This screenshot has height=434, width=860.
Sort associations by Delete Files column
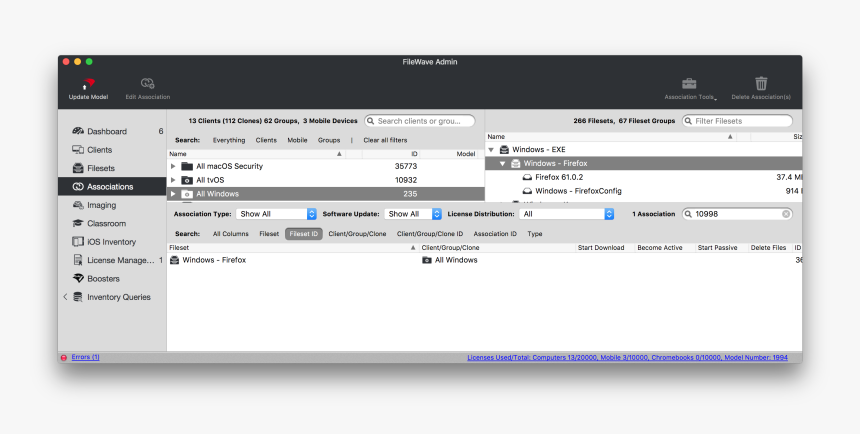[x=770, y=248]
